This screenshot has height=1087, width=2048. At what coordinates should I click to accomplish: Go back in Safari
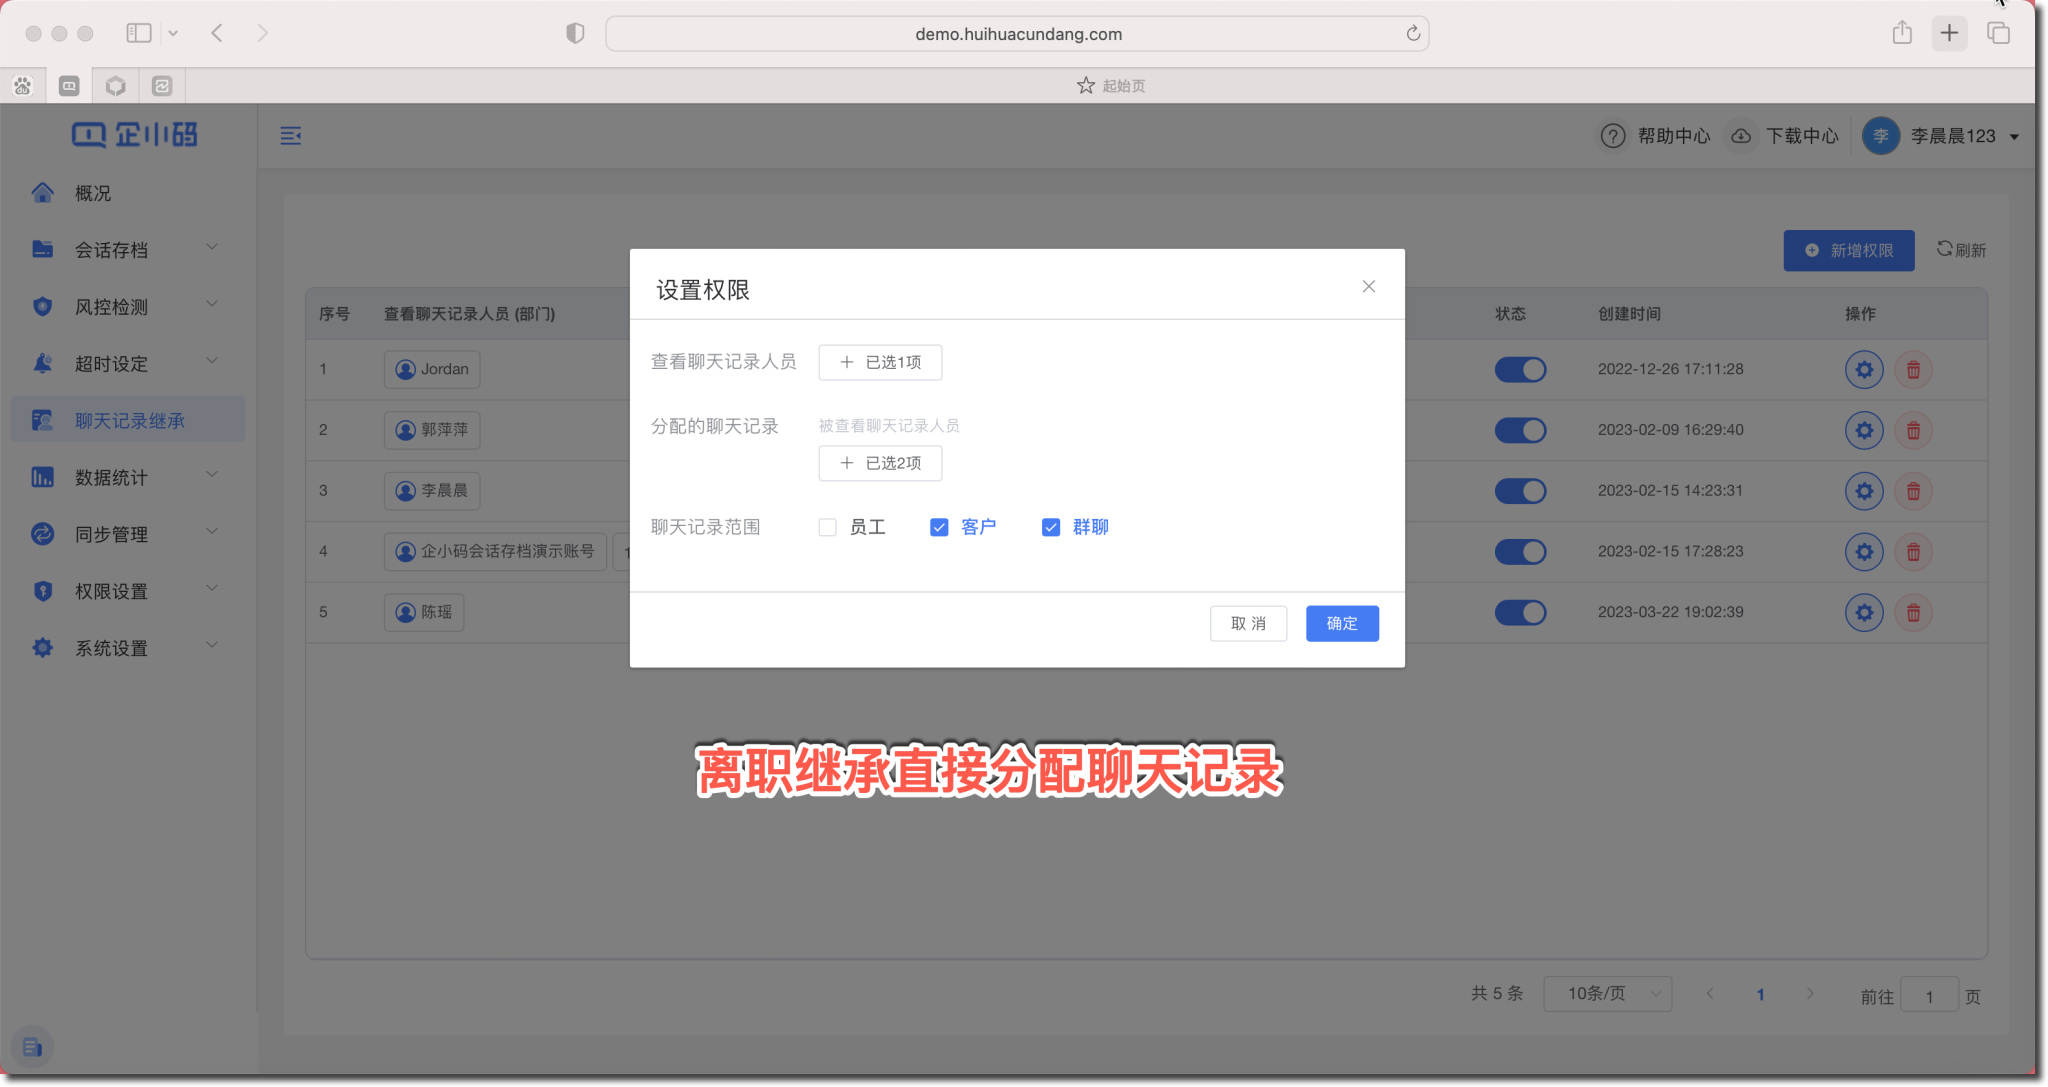pyautogui.click(x=217, y=33)
